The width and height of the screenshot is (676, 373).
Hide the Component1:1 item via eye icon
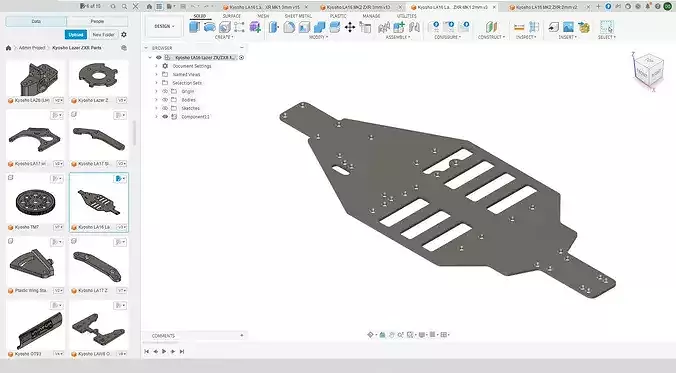click(165, 116)
